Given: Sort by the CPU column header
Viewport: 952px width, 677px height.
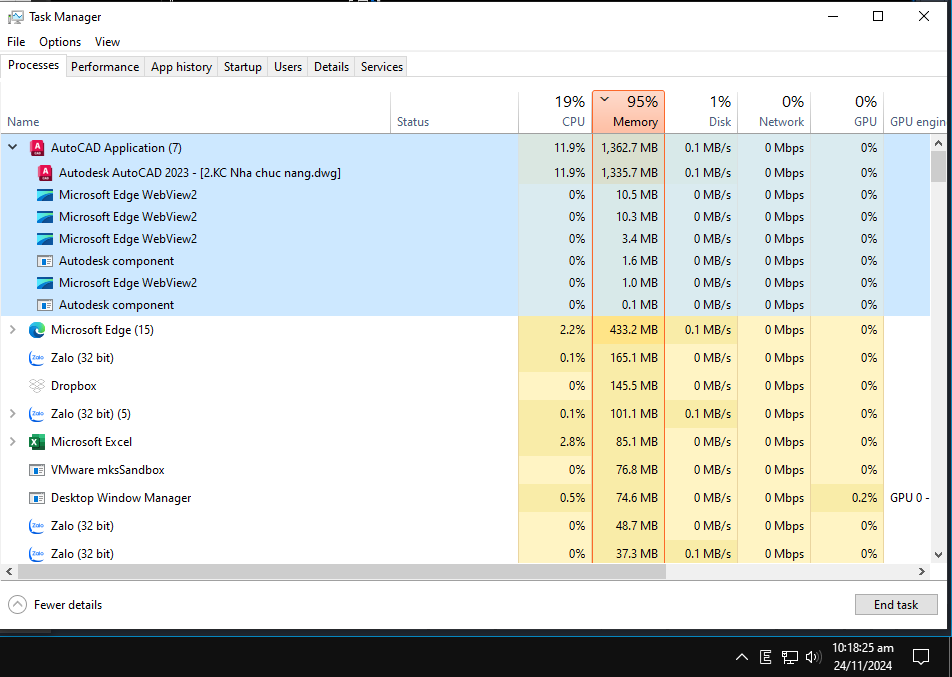Looking at the screenshot, I should [x=556, y=112].
